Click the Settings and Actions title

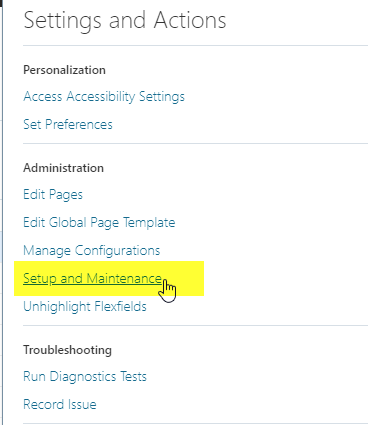[125, 21]
